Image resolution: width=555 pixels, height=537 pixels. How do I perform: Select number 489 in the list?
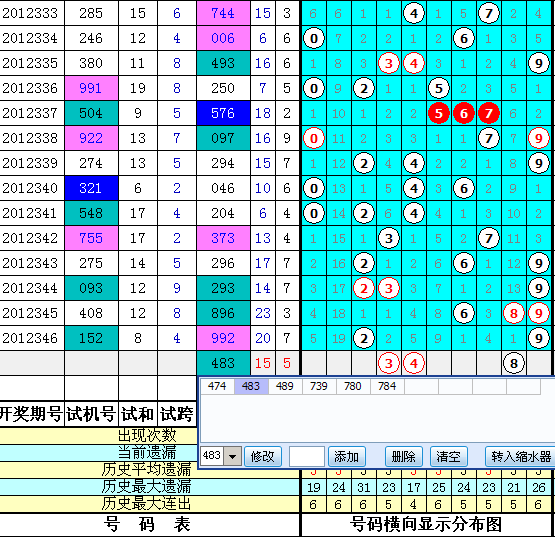[285, 386]
